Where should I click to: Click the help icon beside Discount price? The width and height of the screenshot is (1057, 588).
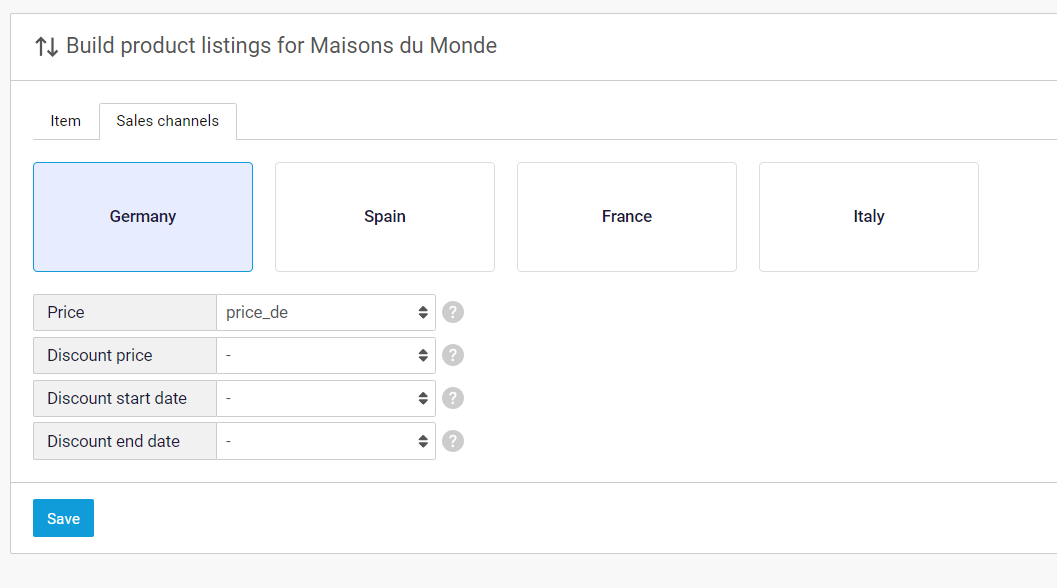(453, 355)
